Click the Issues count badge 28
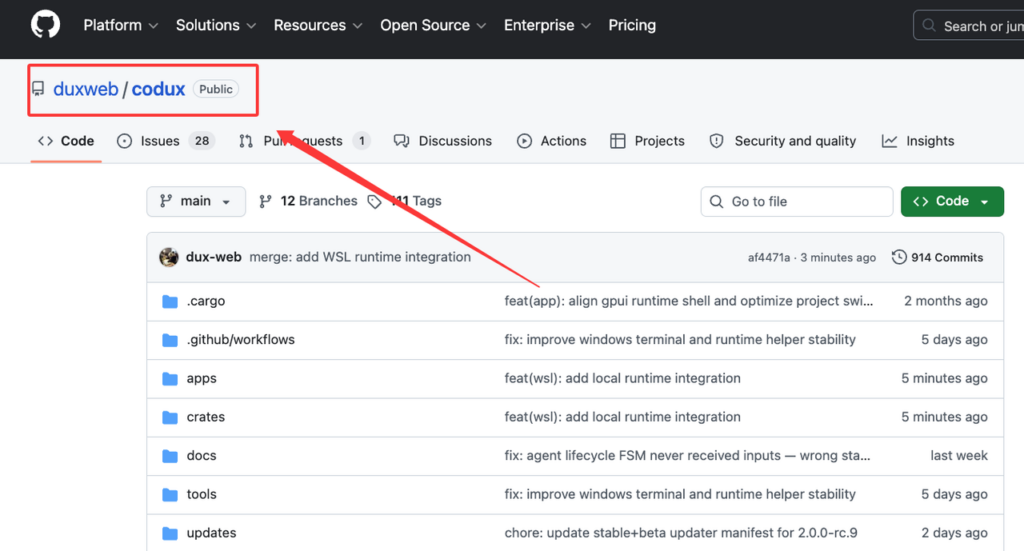Screen dimensions: 1024x551 coord(202,141)
